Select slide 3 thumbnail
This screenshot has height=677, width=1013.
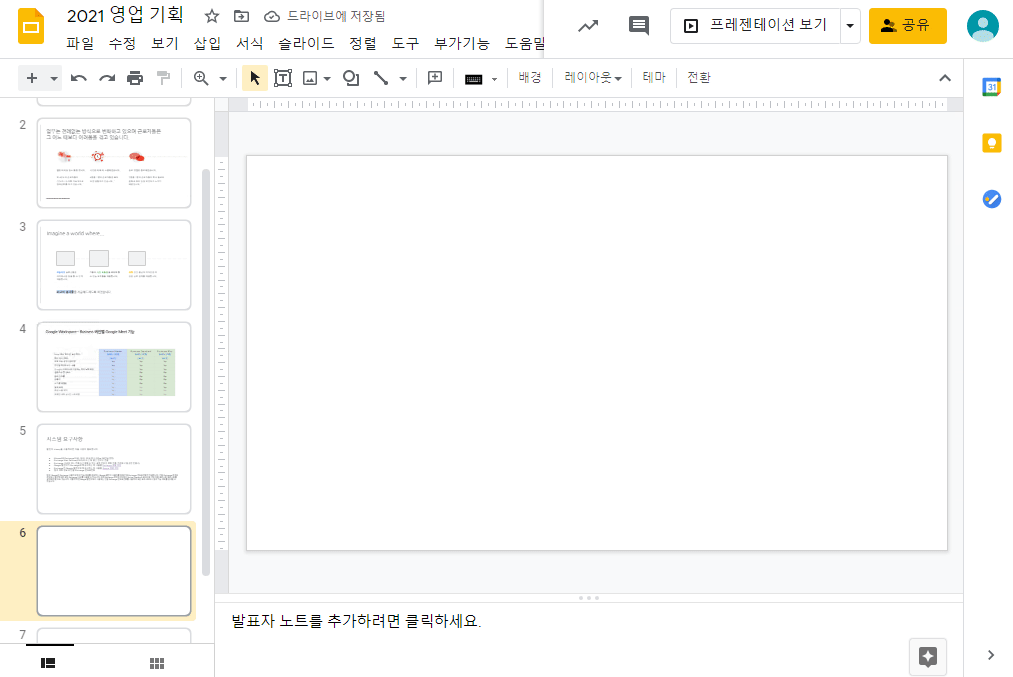(x=114, y=265)
